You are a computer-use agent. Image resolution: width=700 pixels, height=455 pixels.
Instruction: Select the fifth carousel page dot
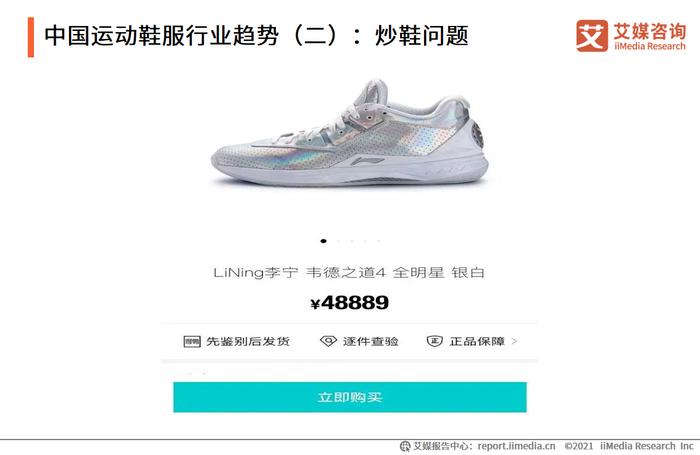coord(379,241)
